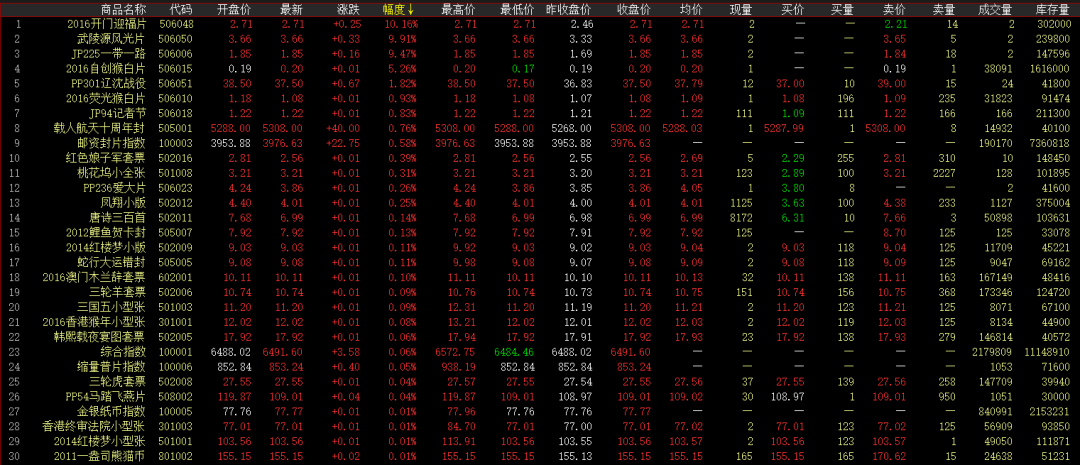
Task: Click the 买量 column header
Action: [842, 9]
